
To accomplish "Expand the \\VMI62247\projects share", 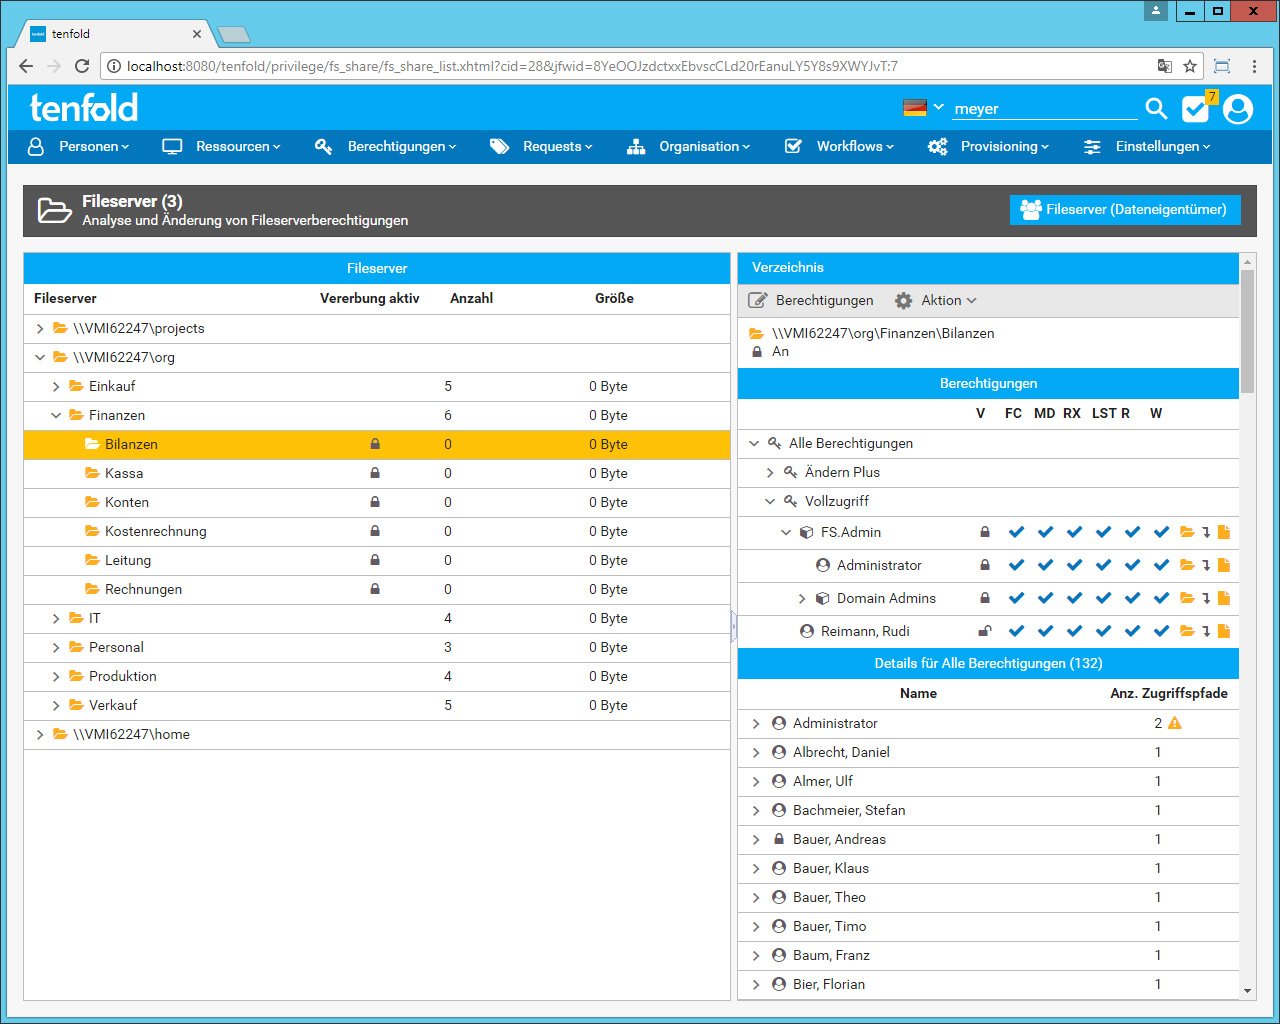I will (40, 328).
